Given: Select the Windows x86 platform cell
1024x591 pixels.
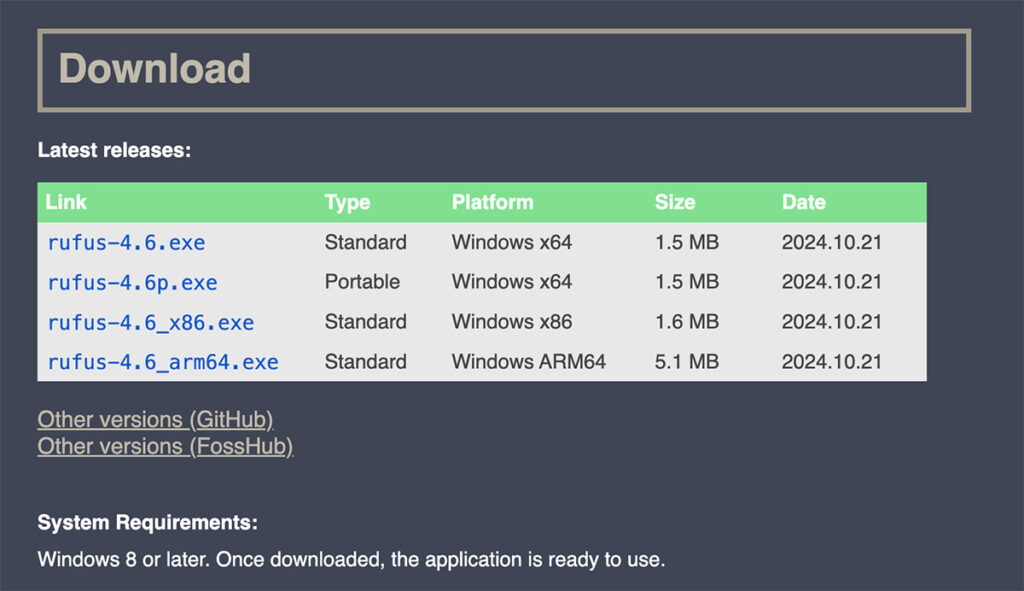Looking at the screenshot, I should click(x=511, y=322).
